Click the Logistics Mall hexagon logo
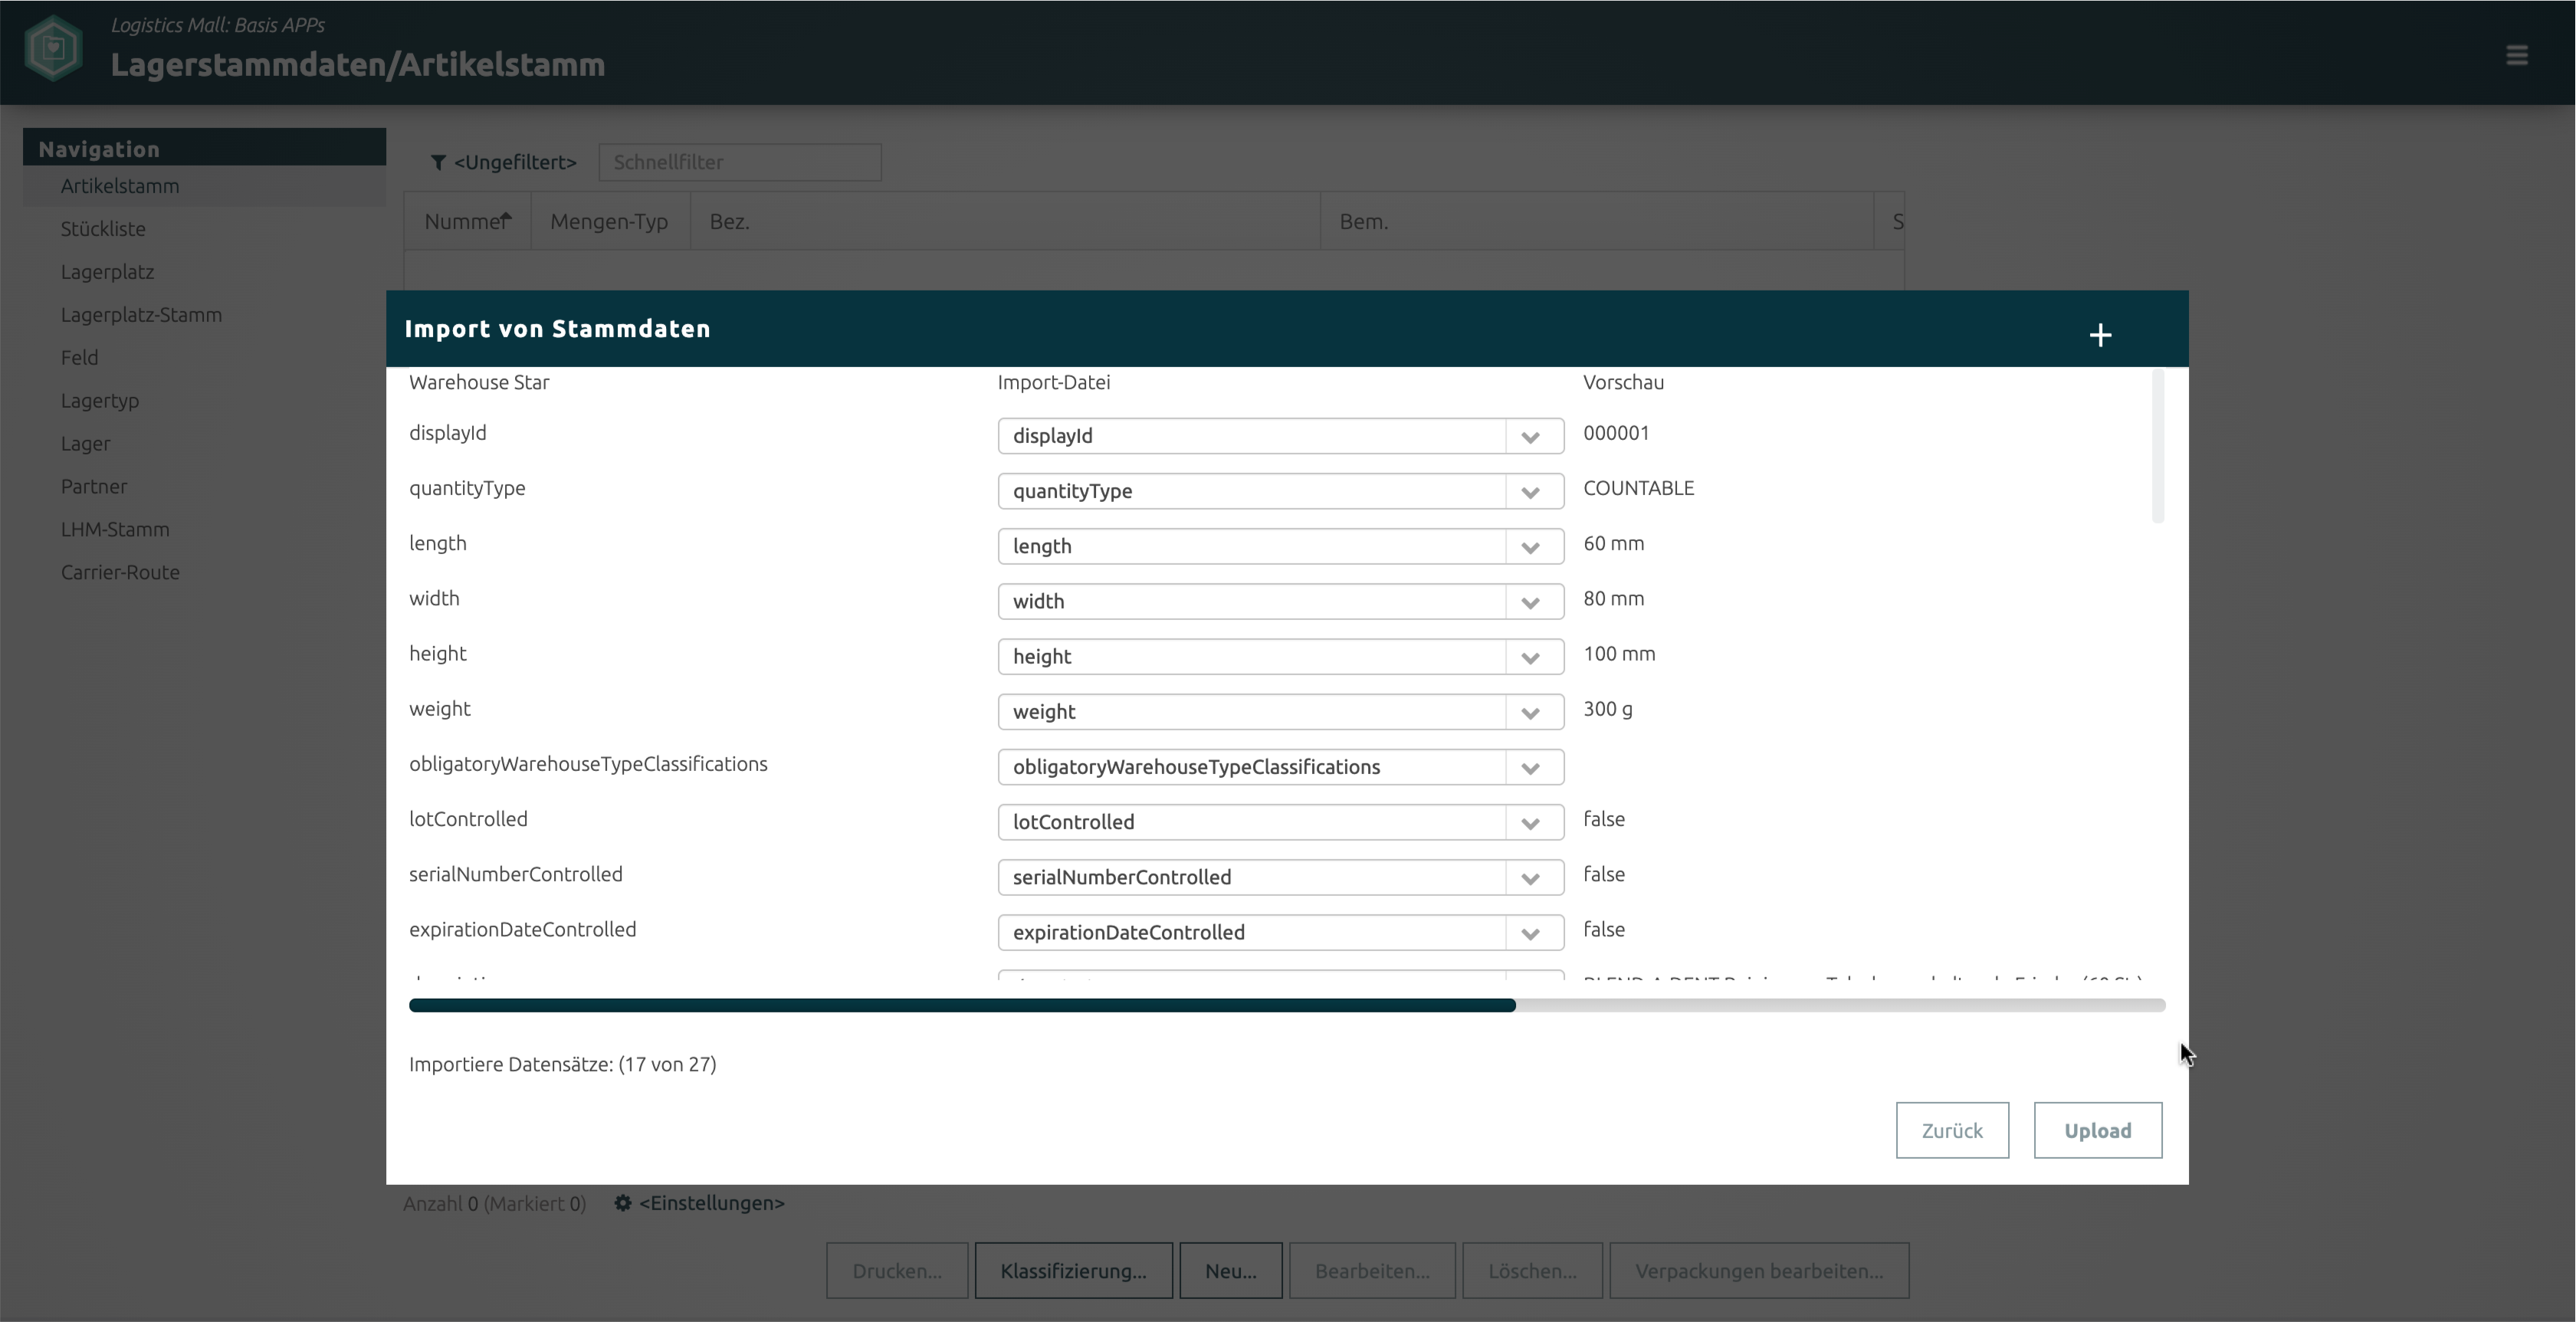Image resolution: width=2576 pixels, height=1322 pixels. pos(53,48)
